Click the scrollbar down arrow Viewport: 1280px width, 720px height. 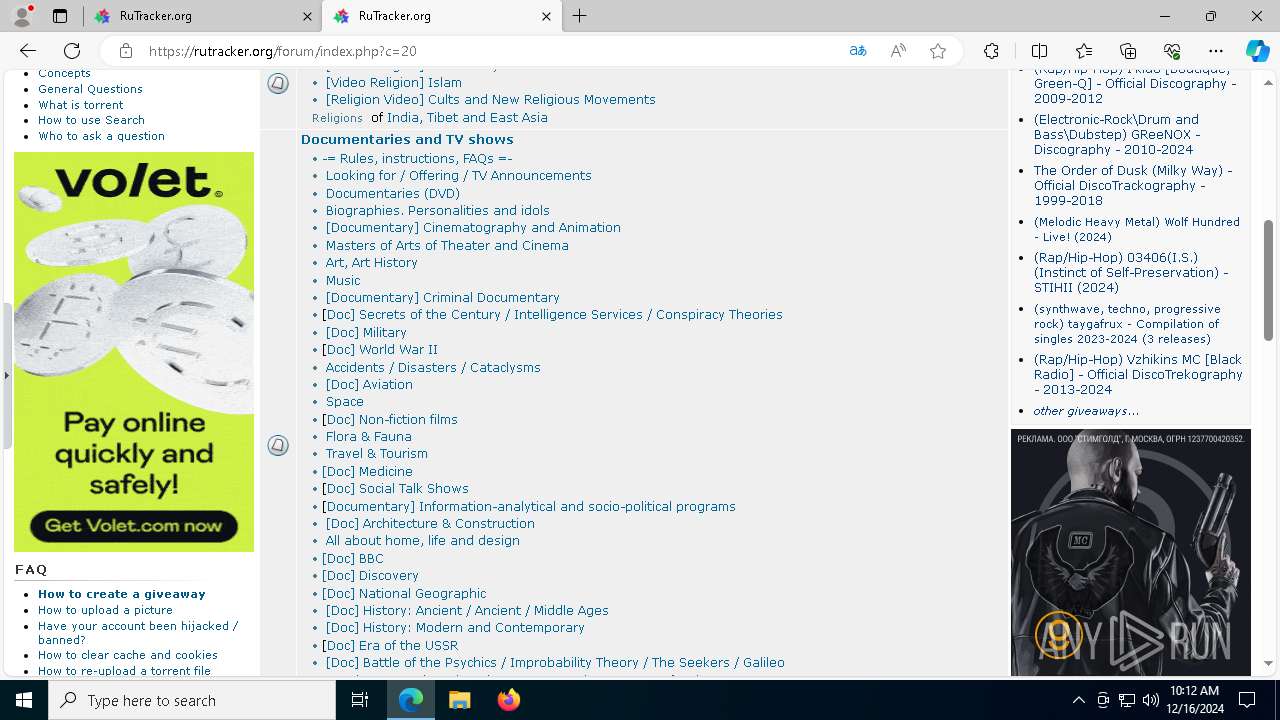1269,663
